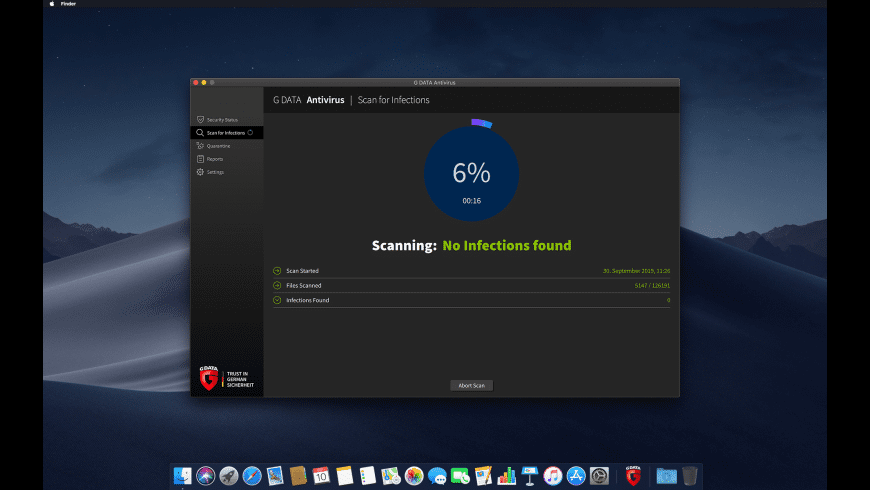The image size is (870, 490).
Task: Open Pages from the Dock
Action: 483,476
